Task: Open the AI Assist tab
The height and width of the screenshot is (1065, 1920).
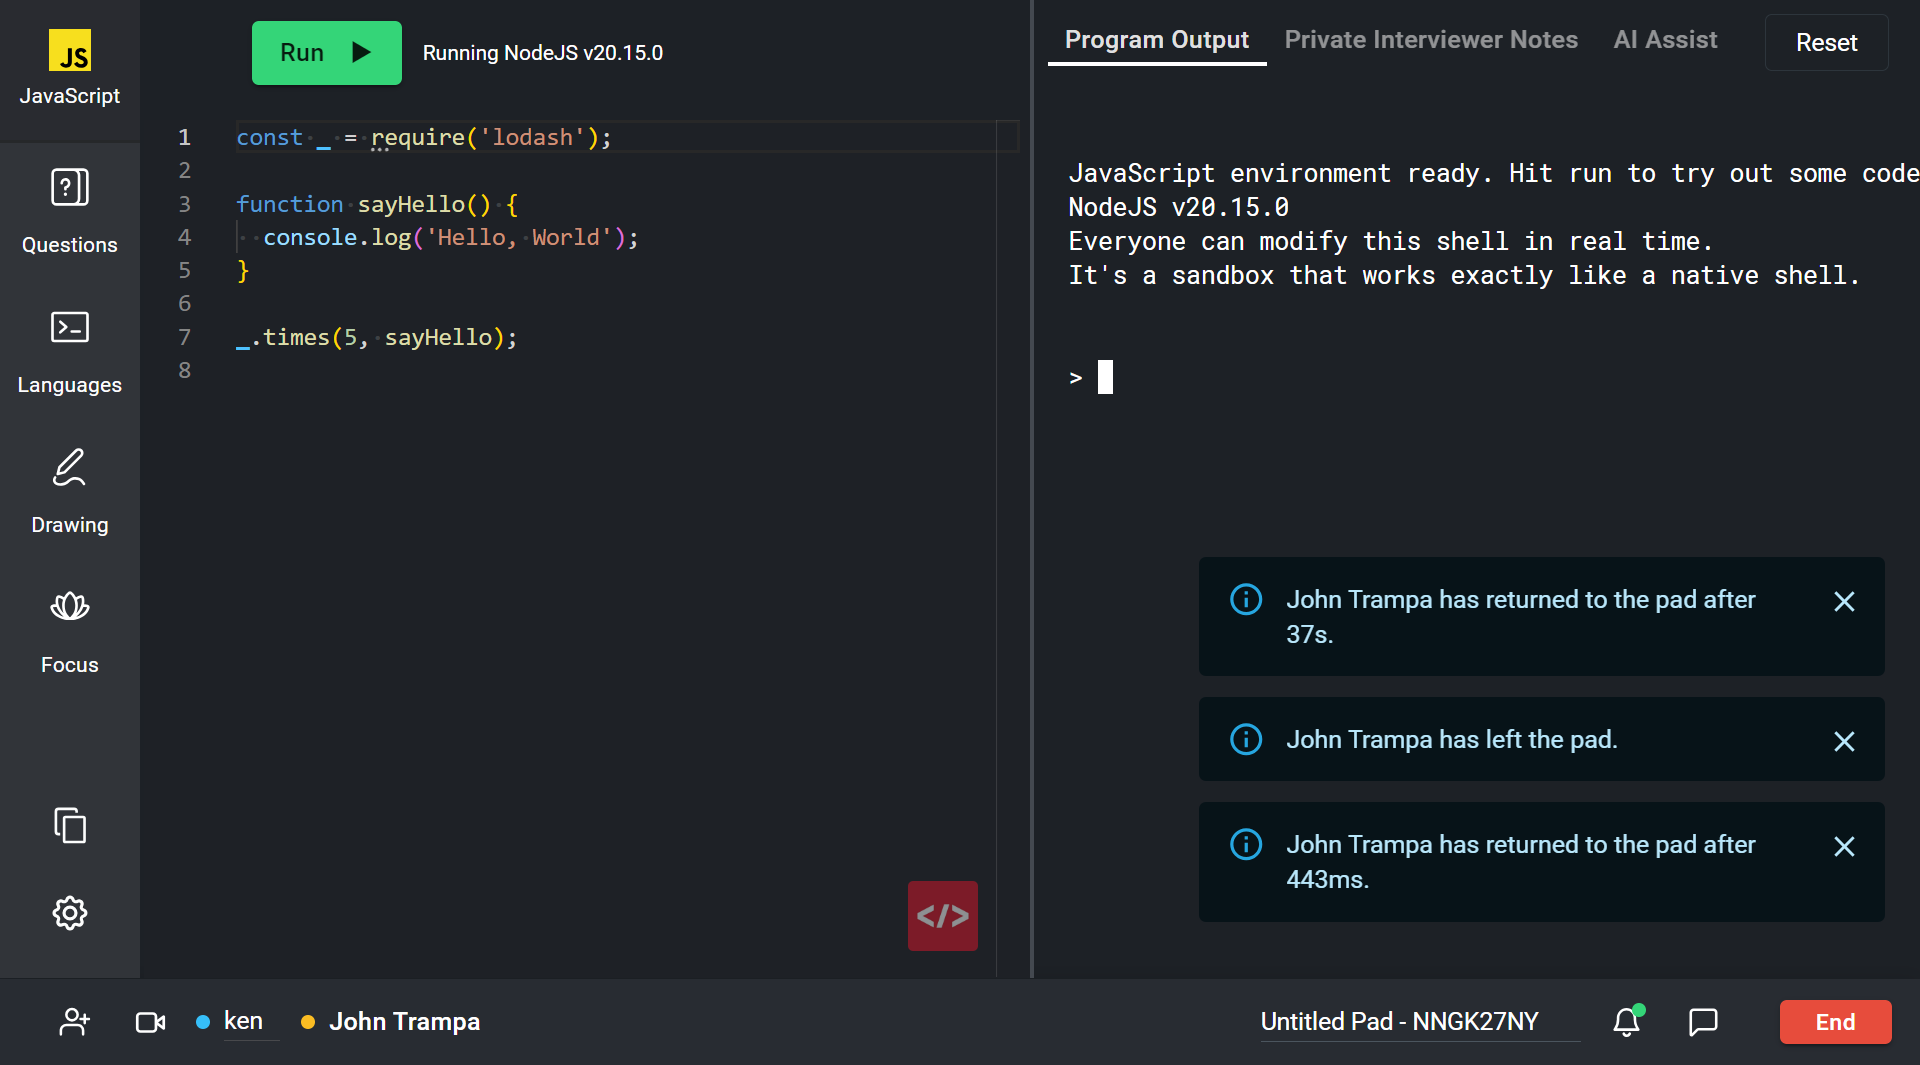Action: point(1665,40)
